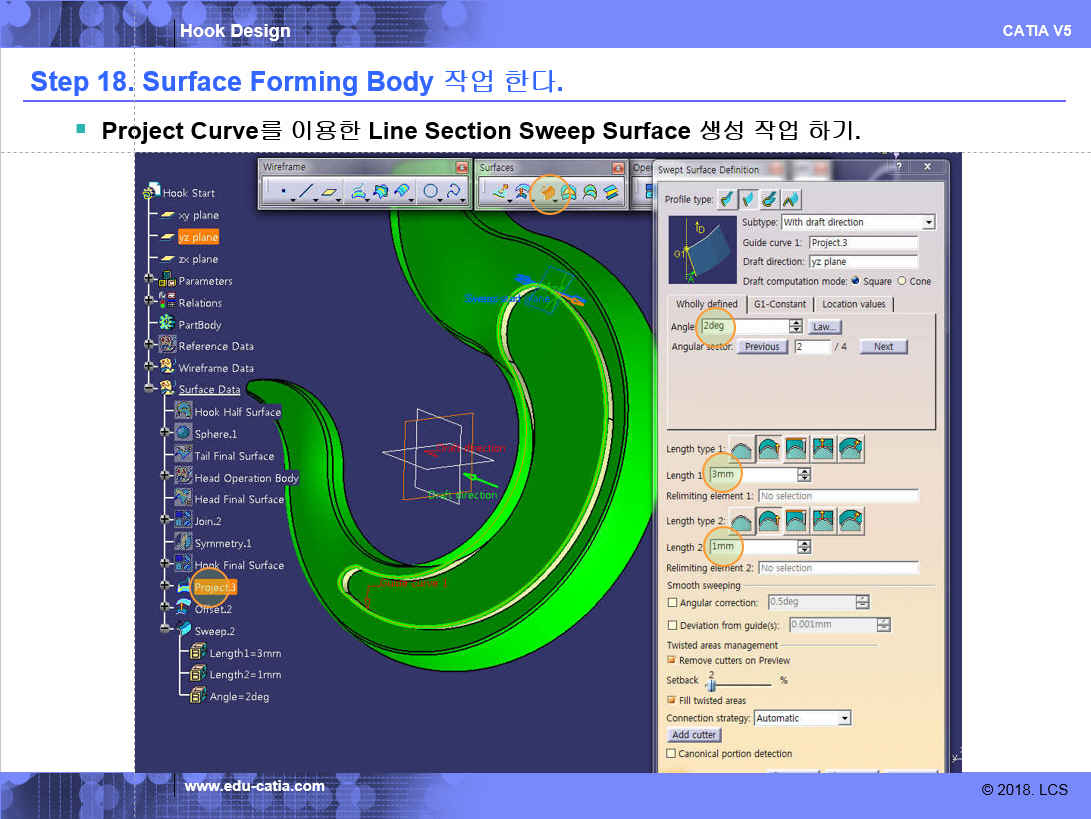Choose the Line profile type icon

(x=748, y=199)
